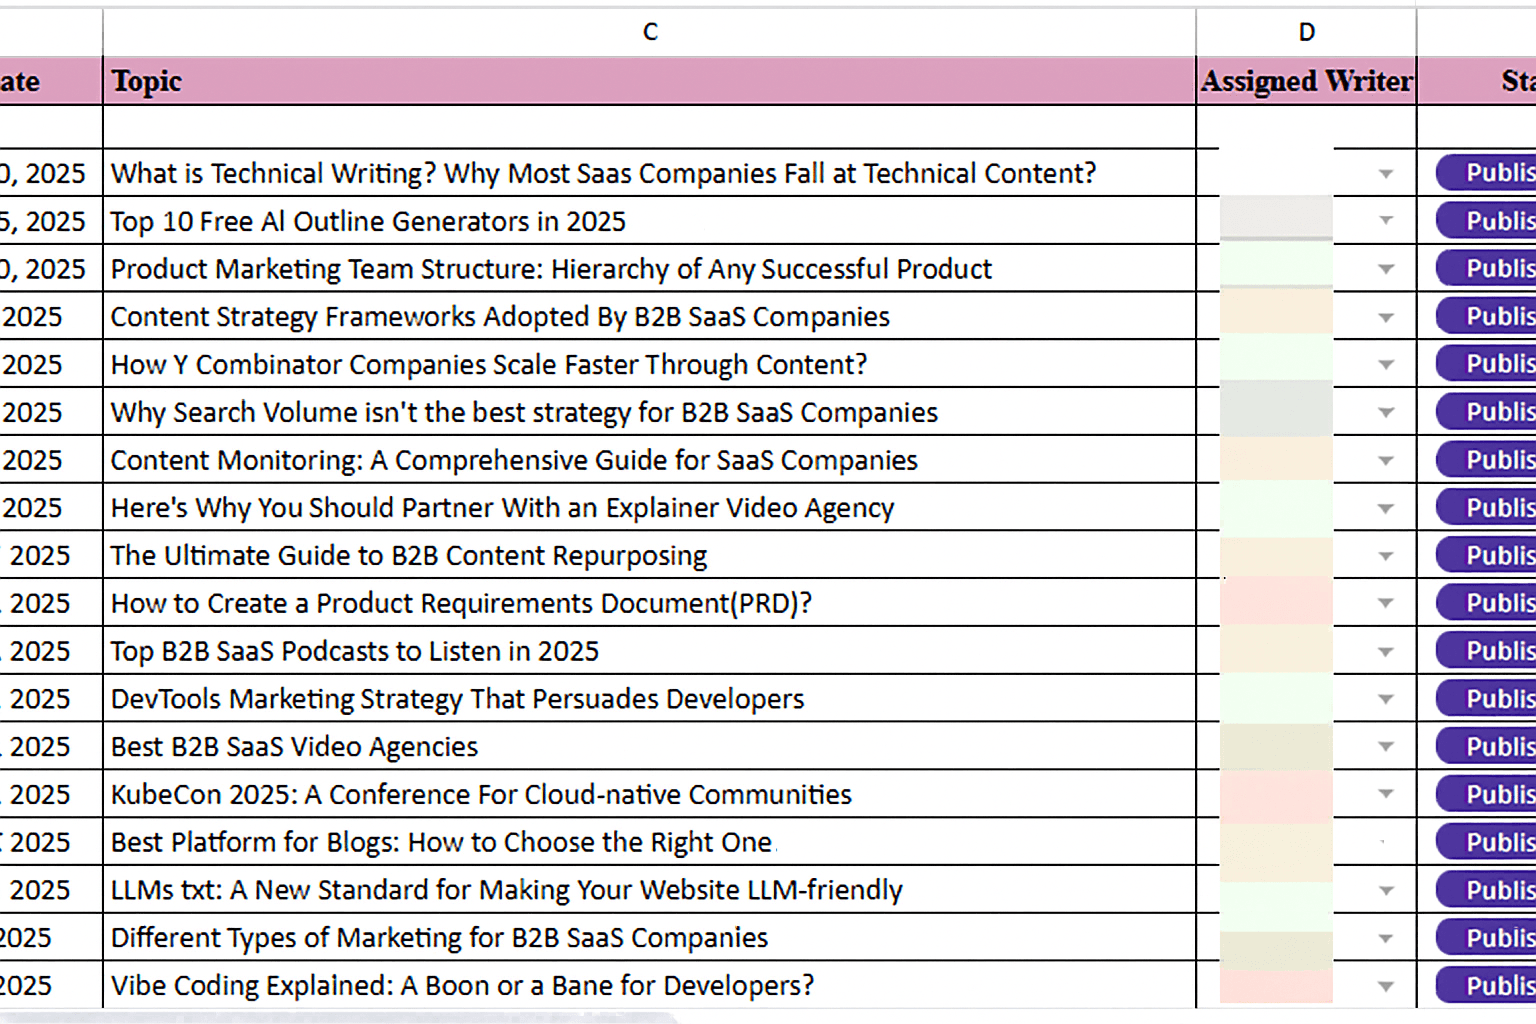Viewport: 1536px width, 1024px height.
Task: Expand writer dropdown for Y Combinator Companies row
Action: click(1386, 365)
